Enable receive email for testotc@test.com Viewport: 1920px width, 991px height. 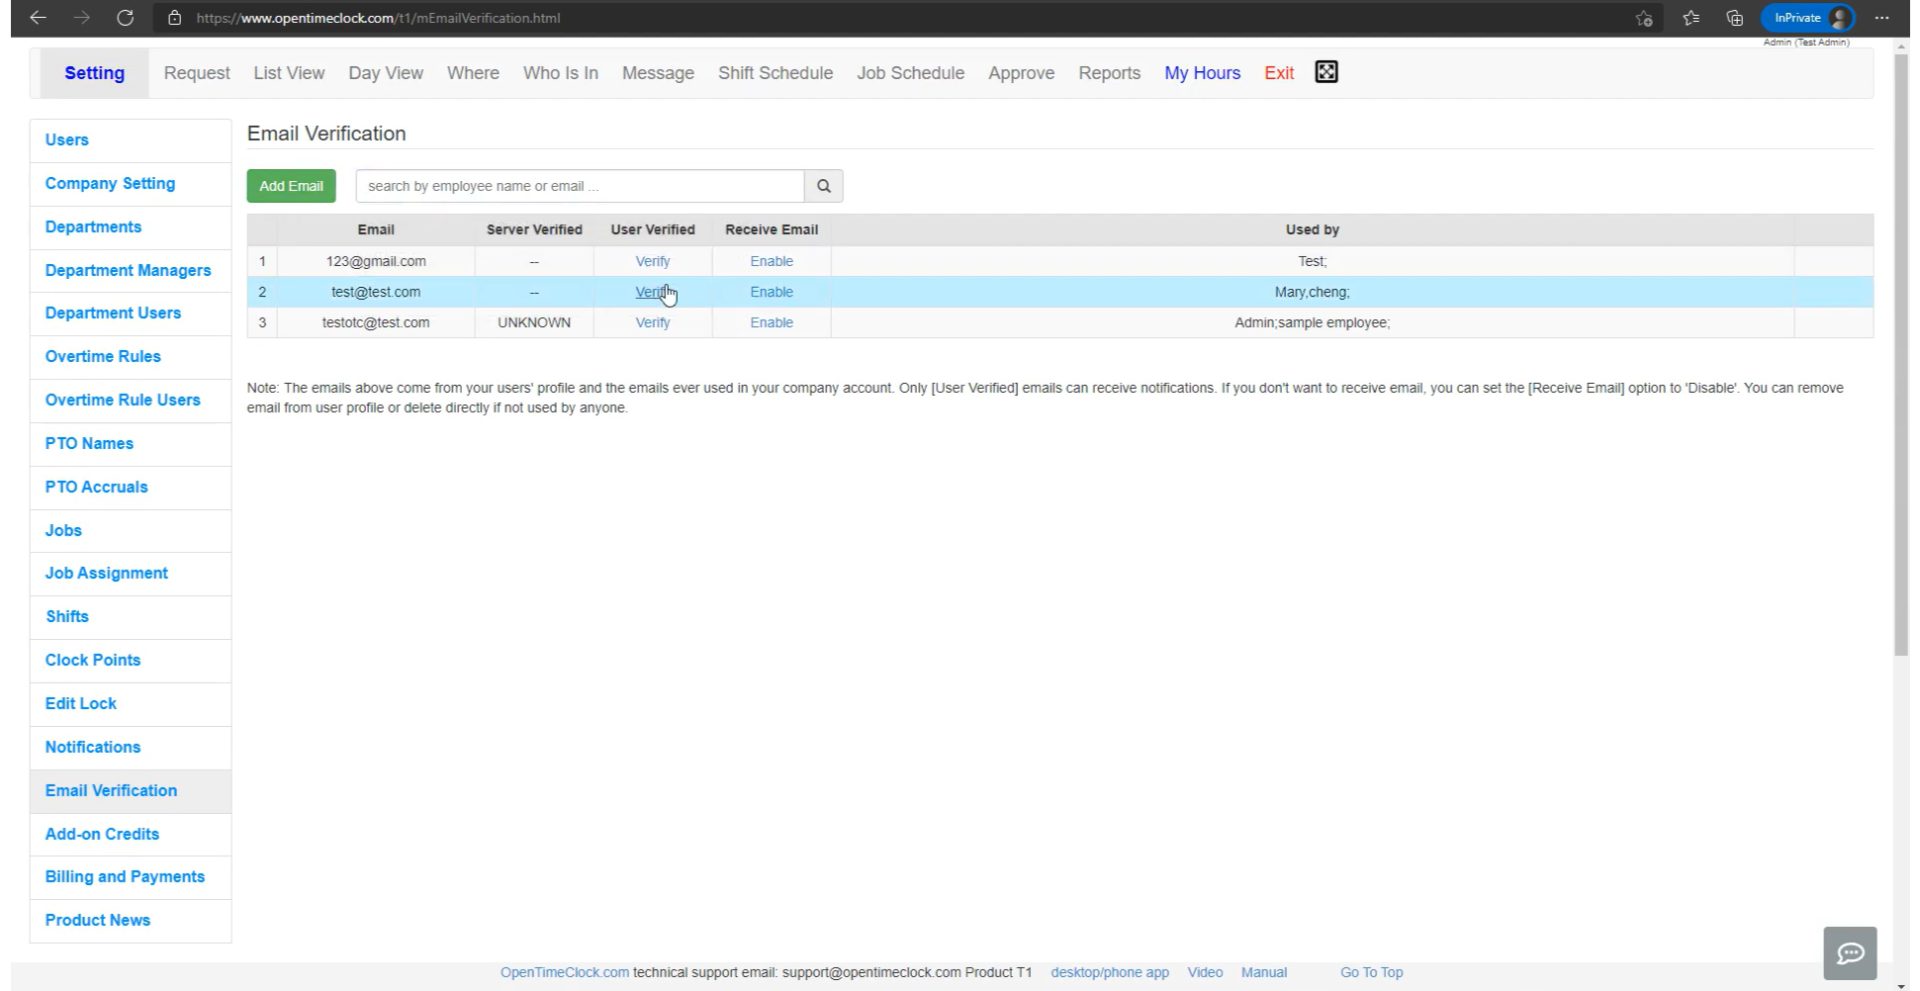770,322
